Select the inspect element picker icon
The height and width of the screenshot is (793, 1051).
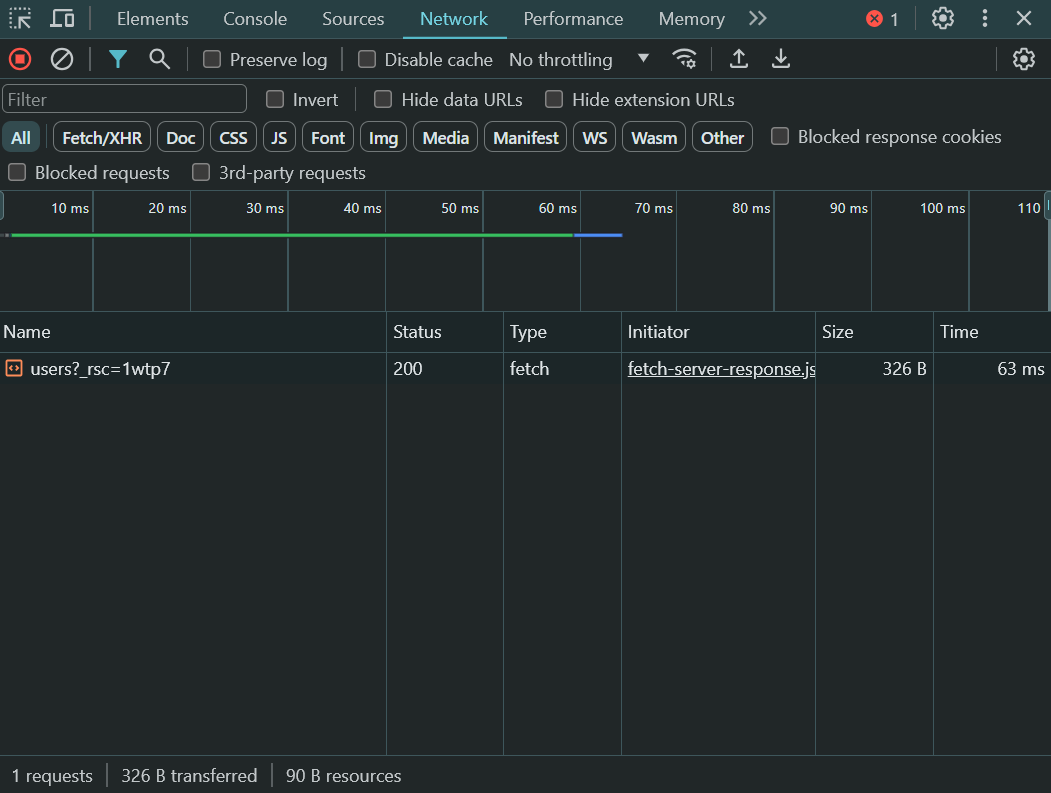20,18
